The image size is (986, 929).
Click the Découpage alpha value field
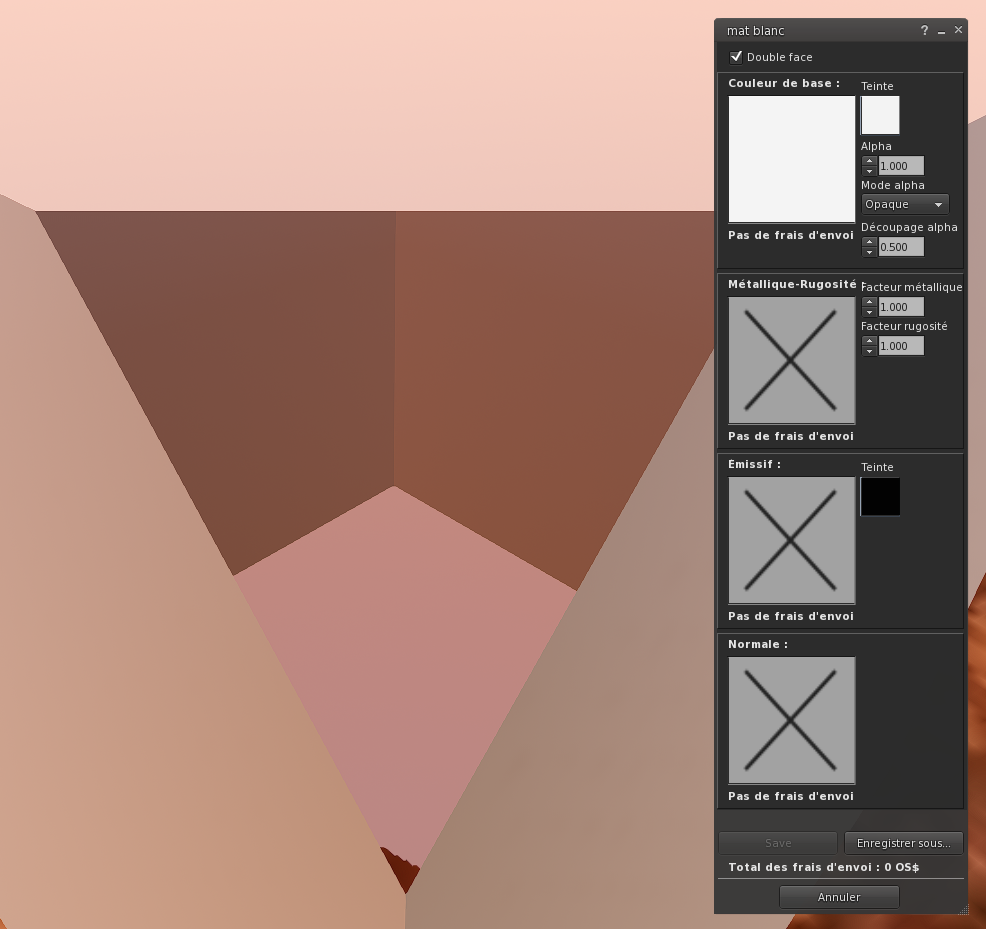[x=900, y=247]
